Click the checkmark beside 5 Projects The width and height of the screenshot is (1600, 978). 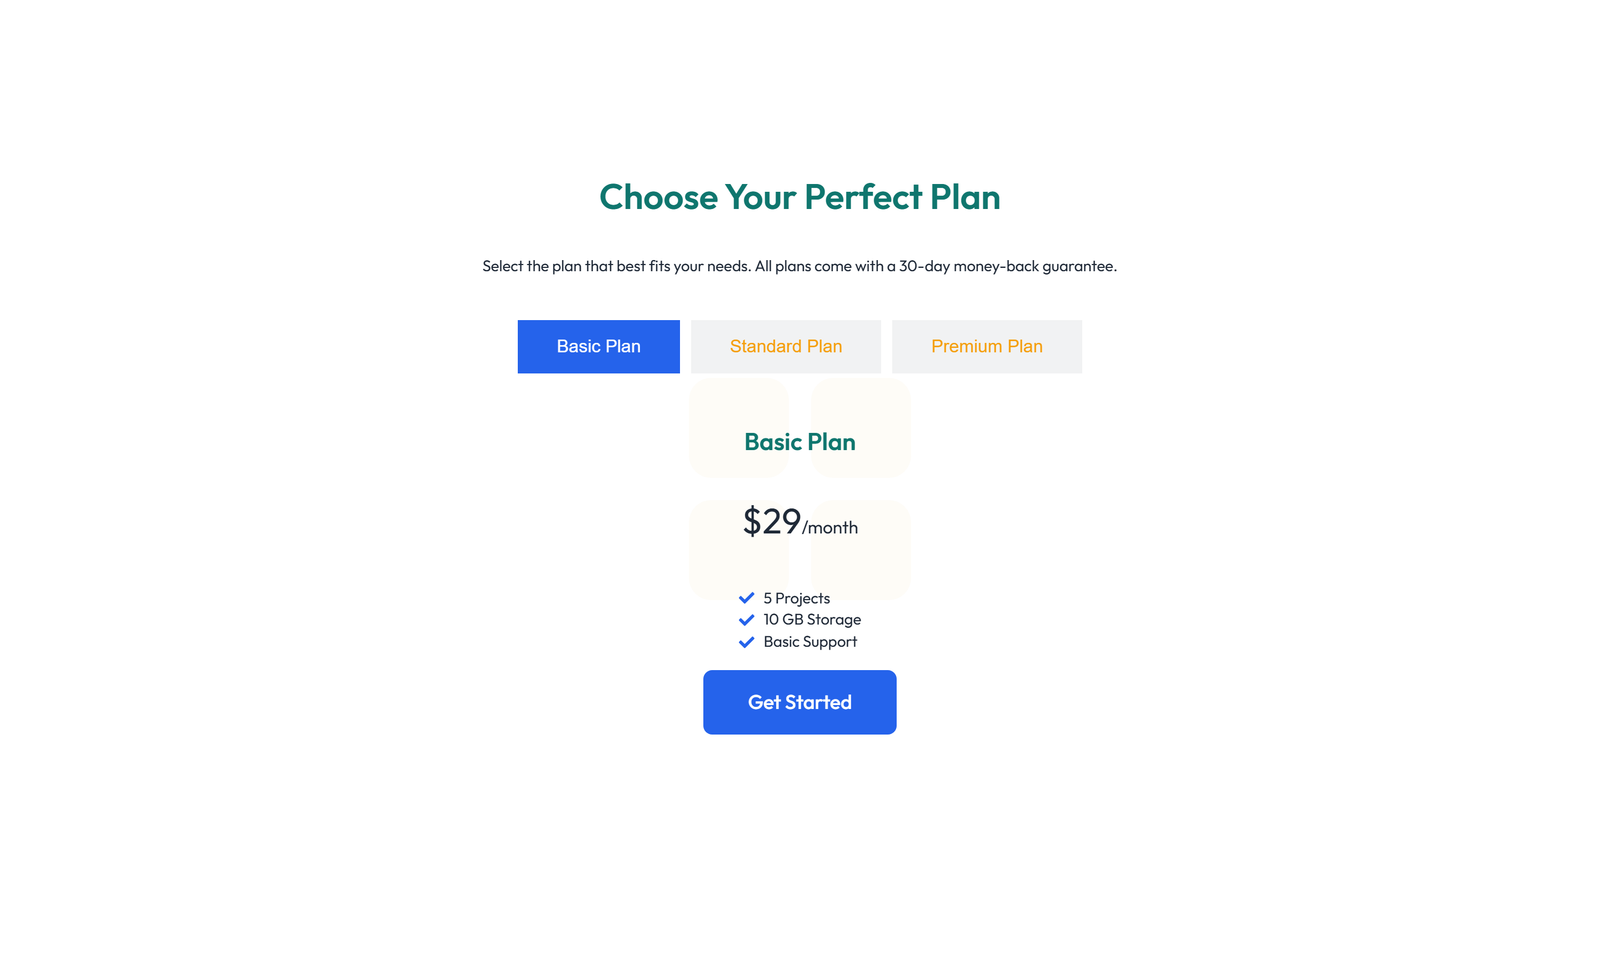[746, 597]
